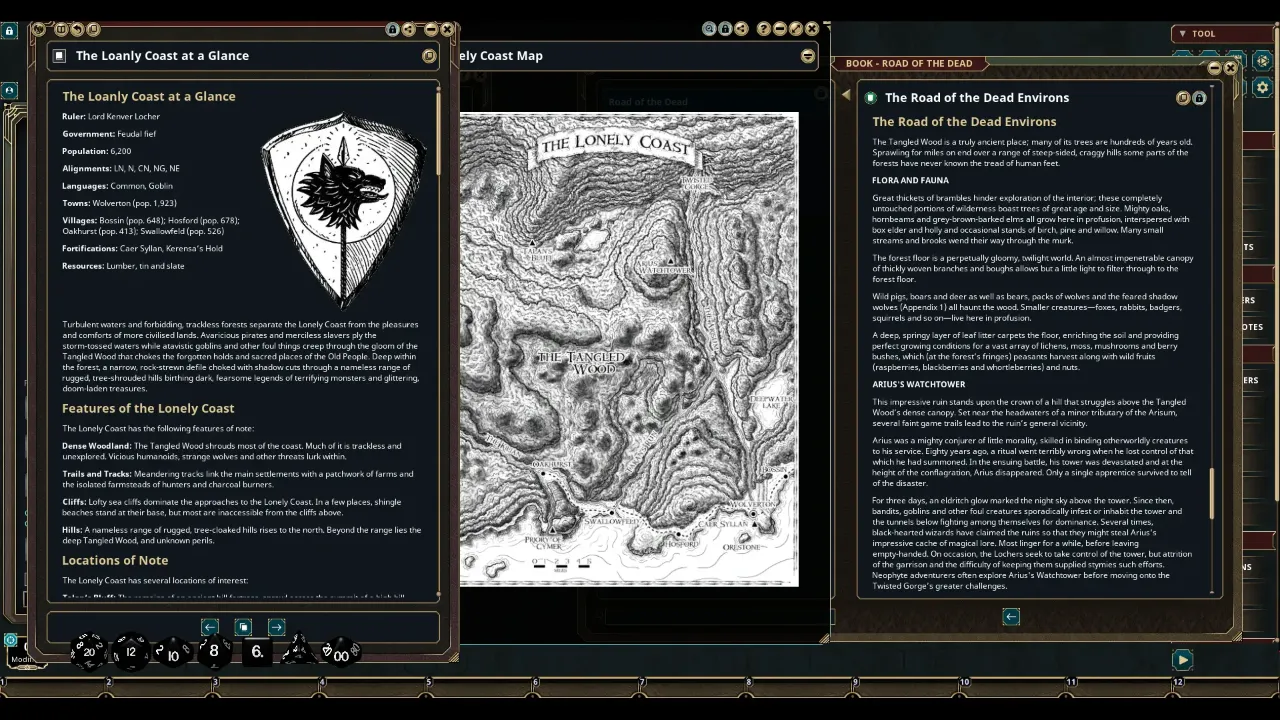This screenshot has width=1280, height=720.
Task: Click the portrait icon on far left edge
Action: pos(9,90)
